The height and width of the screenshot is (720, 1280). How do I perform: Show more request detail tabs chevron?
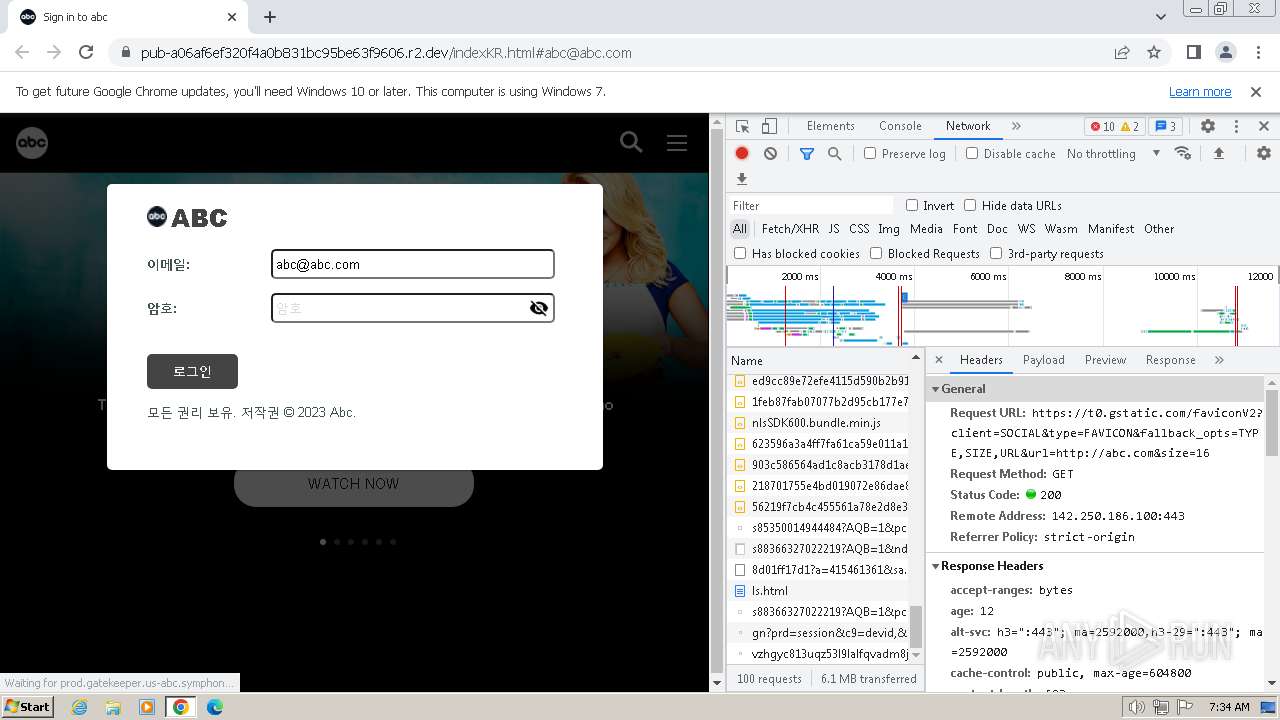1219,360
